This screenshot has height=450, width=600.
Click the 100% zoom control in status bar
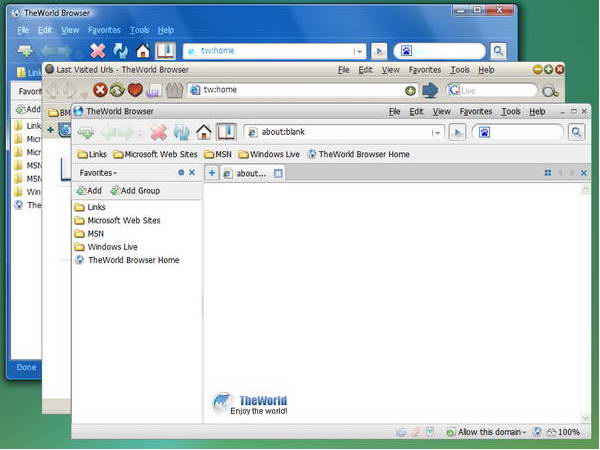[x=563, y=432]
